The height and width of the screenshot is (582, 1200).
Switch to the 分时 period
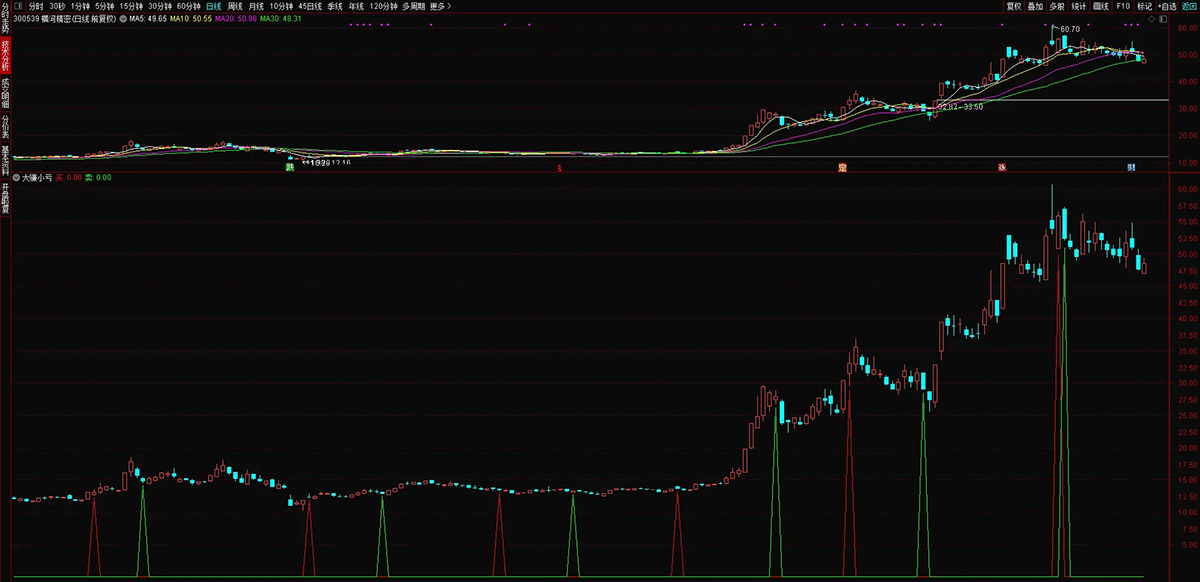coord(36,6)
